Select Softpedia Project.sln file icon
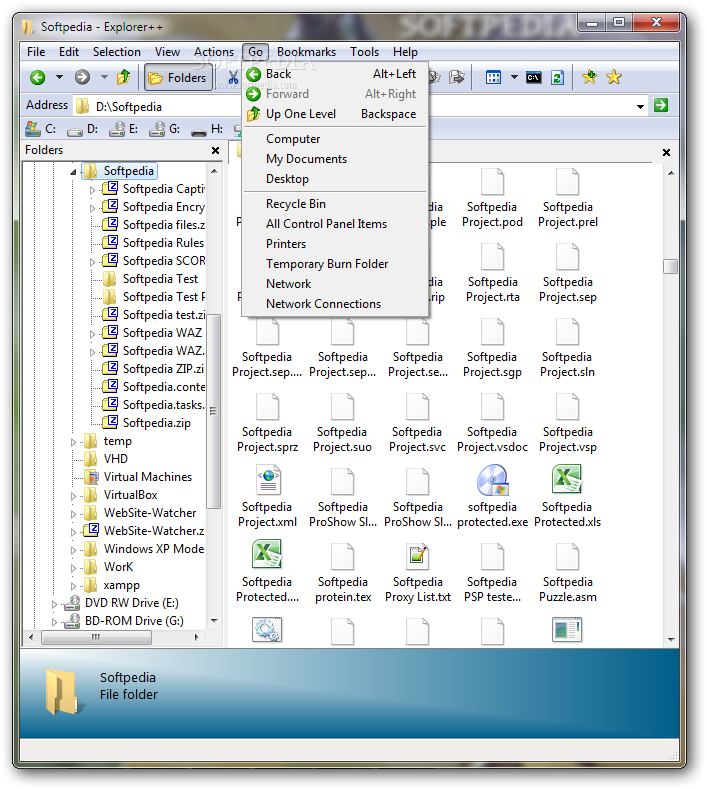Image resolution: width=707 pixels, height=789 pixels. [x=568, y=331]
